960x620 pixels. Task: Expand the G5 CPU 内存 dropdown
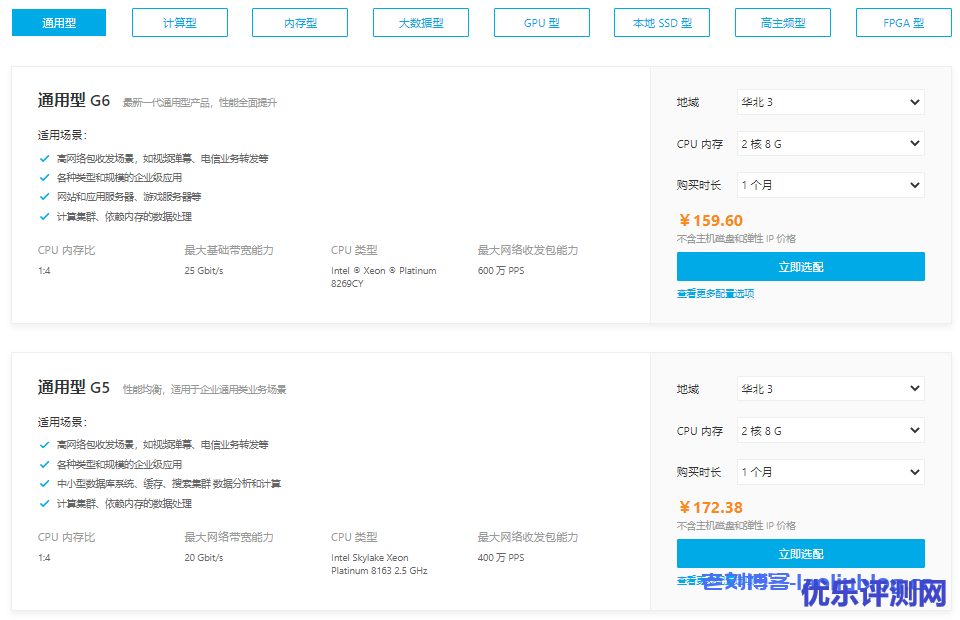pos(830,431)
